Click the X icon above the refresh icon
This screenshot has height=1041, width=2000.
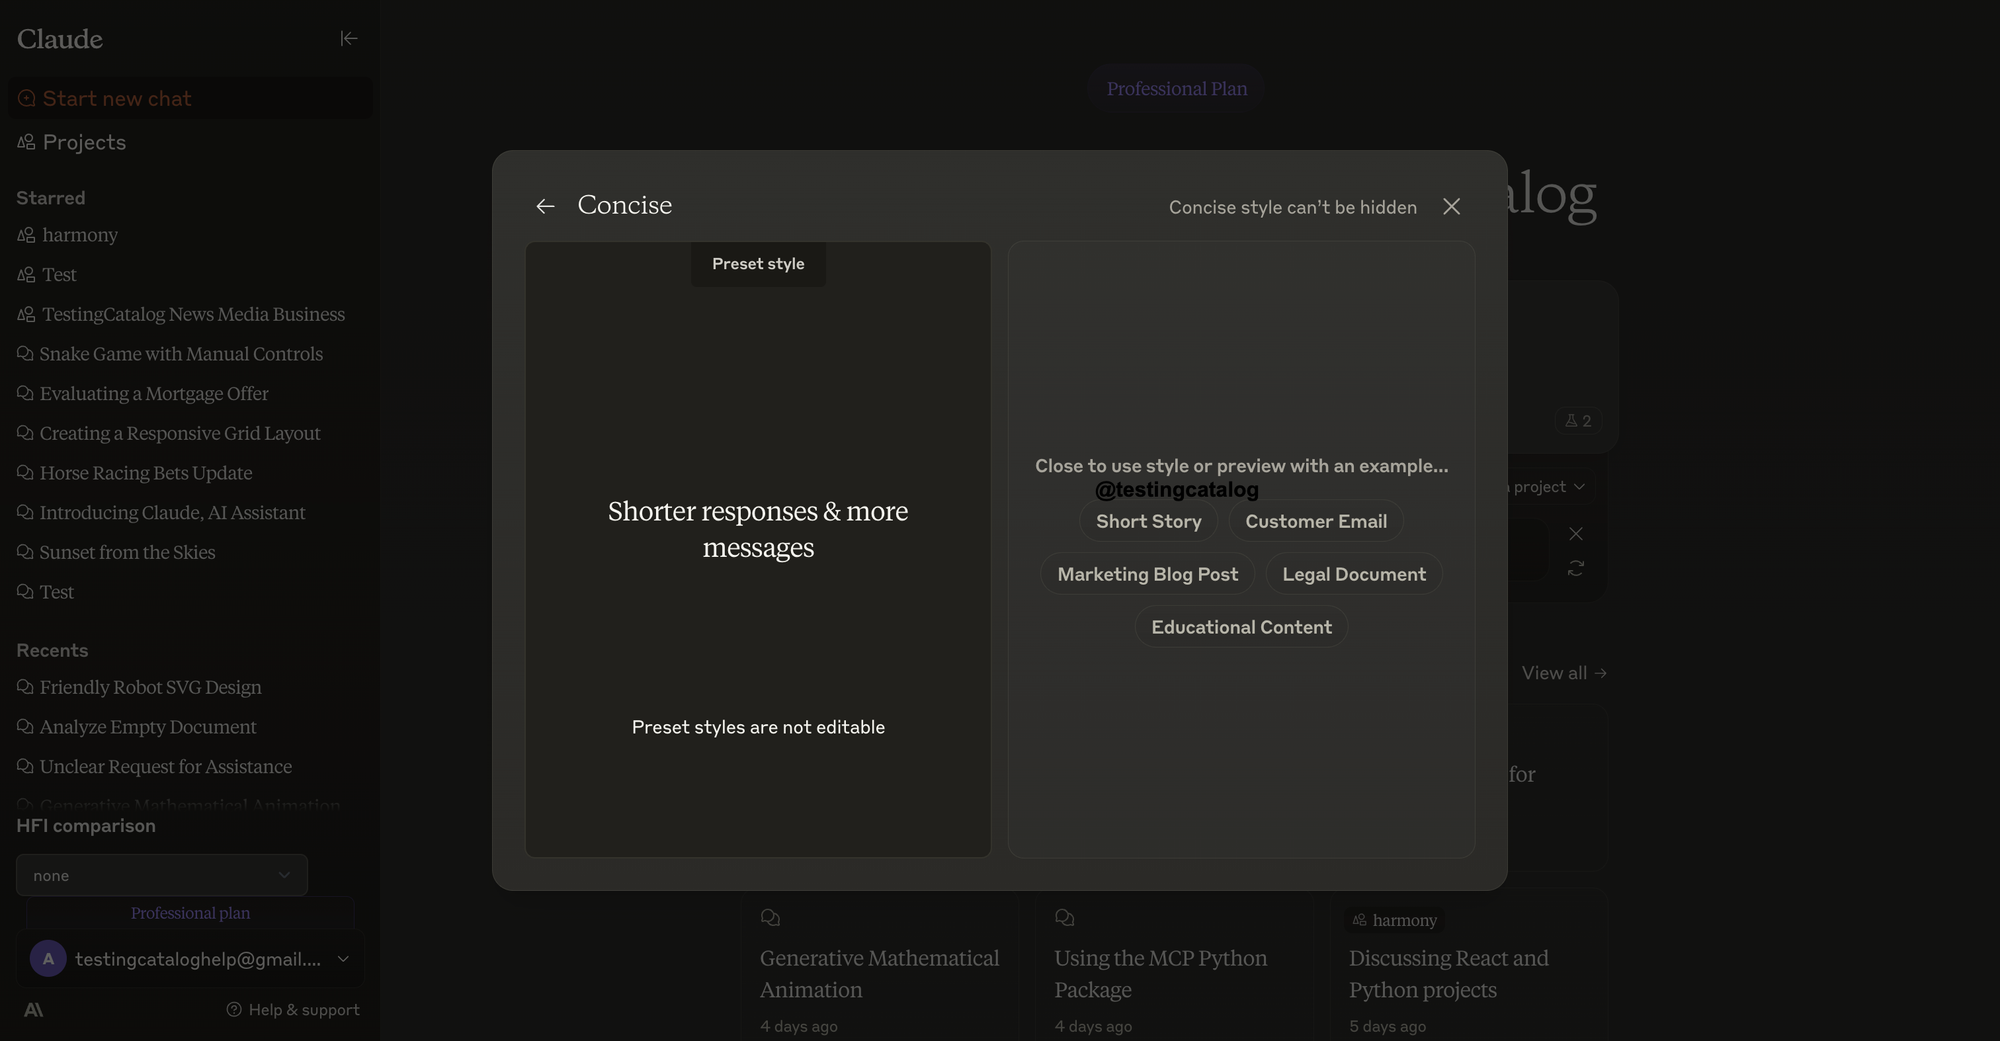pos(1576,534)
